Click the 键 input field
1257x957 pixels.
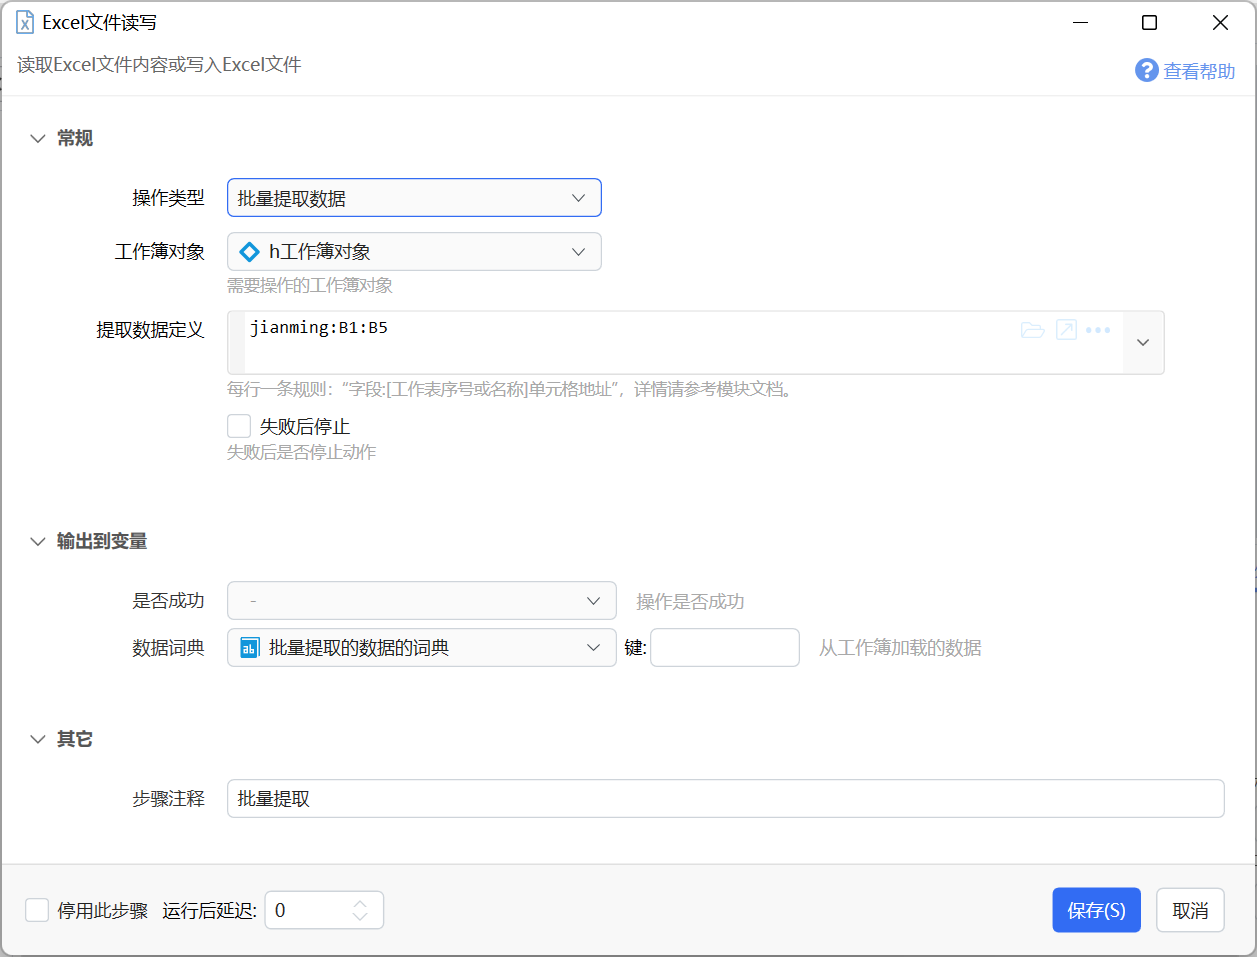725,647
